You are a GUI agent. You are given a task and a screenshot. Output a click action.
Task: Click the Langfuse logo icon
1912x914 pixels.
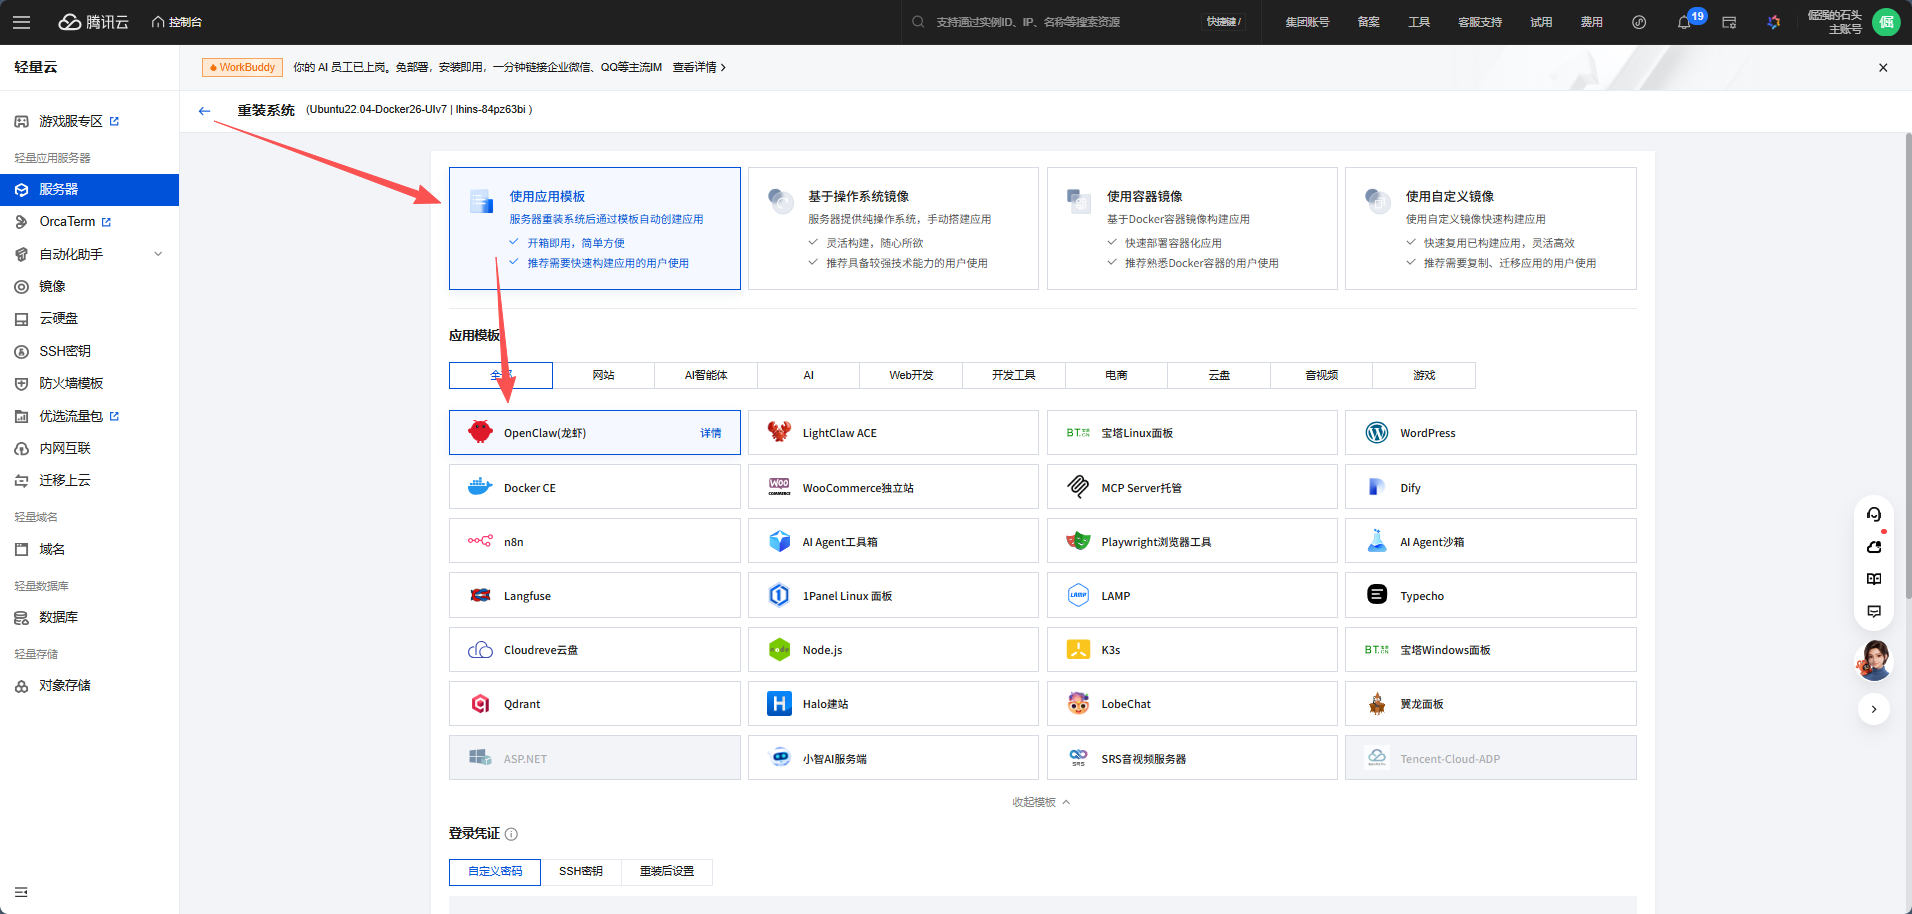[x=480, y=595]
